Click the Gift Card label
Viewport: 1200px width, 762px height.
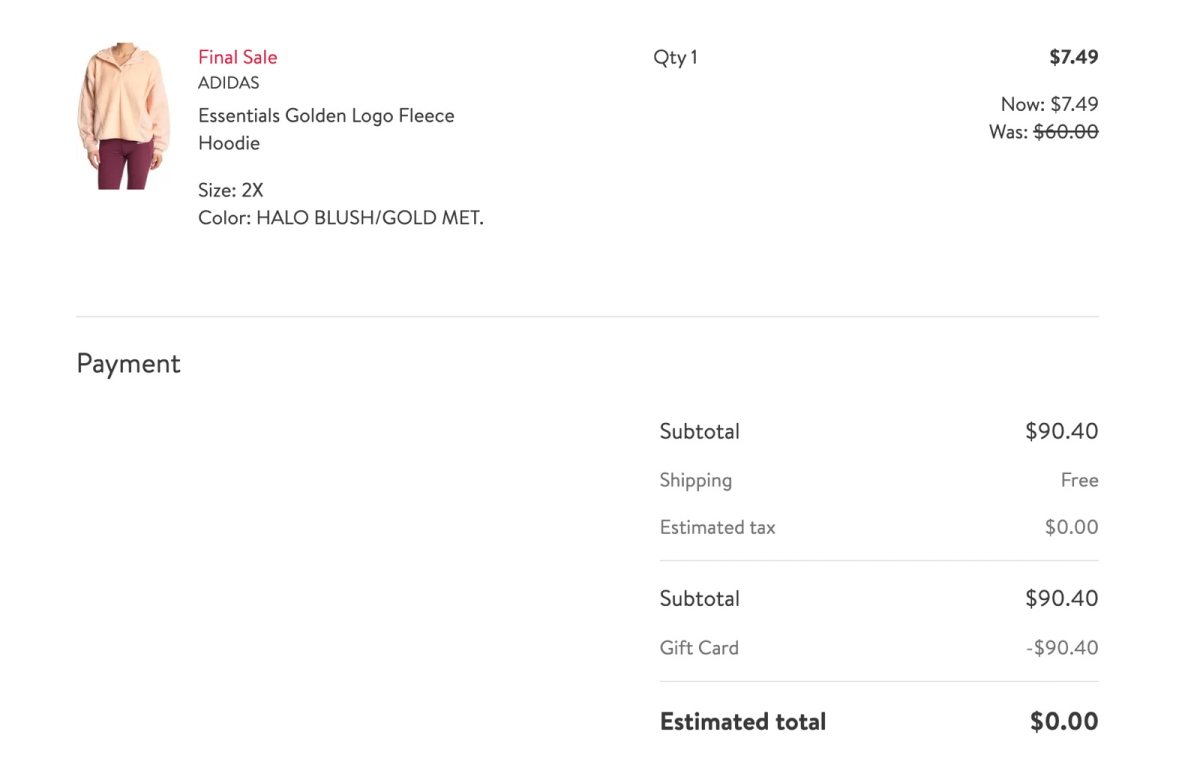pos(699,647)
